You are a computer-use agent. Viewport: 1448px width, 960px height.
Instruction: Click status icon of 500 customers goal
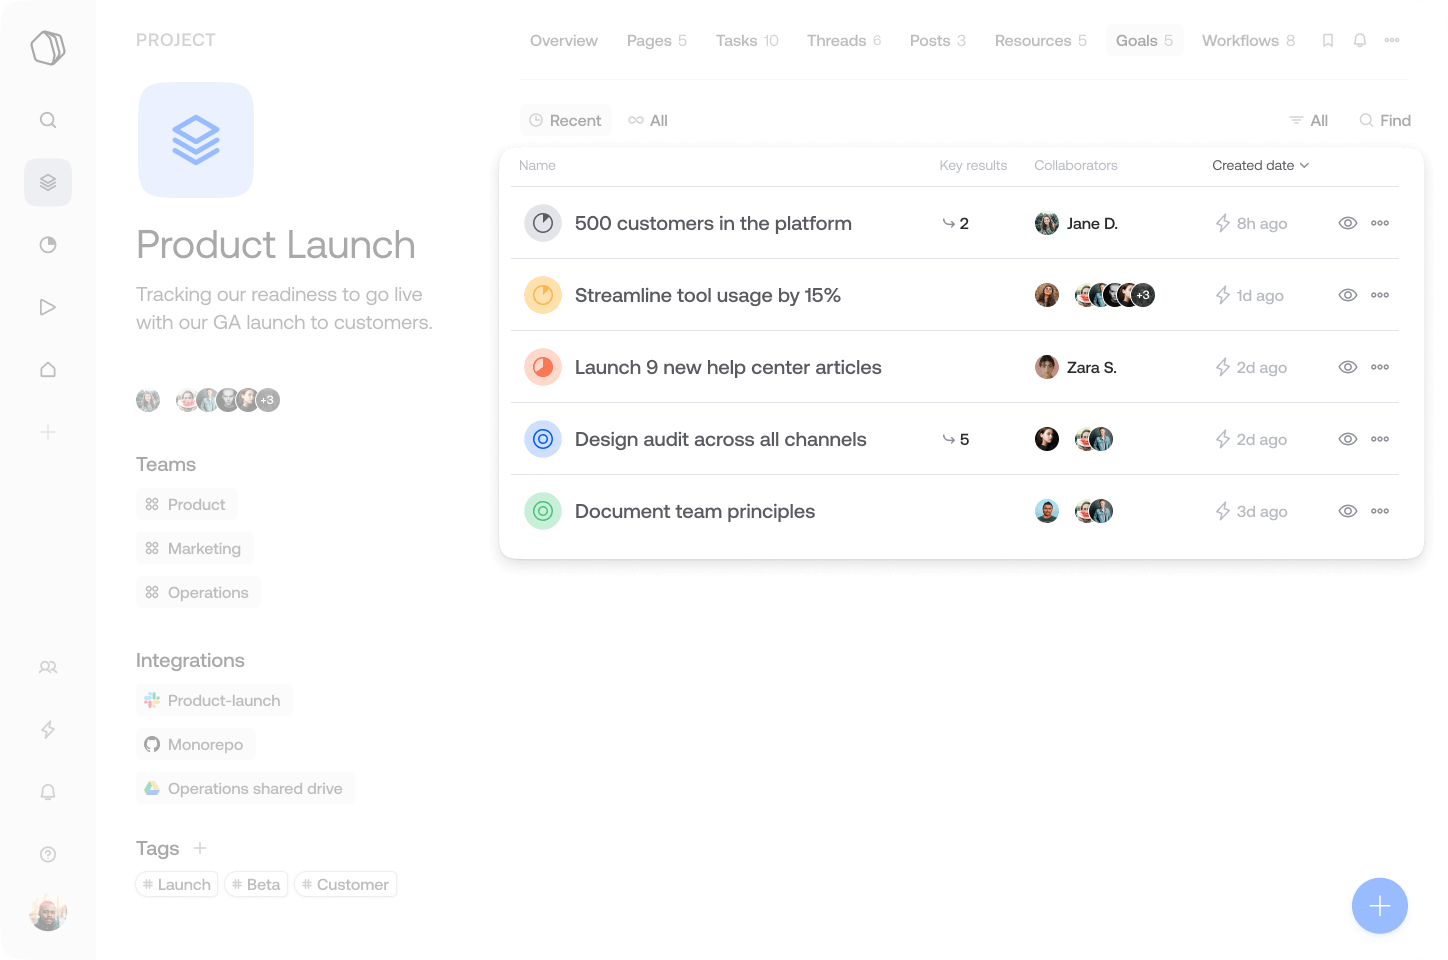tap(543, 223)
